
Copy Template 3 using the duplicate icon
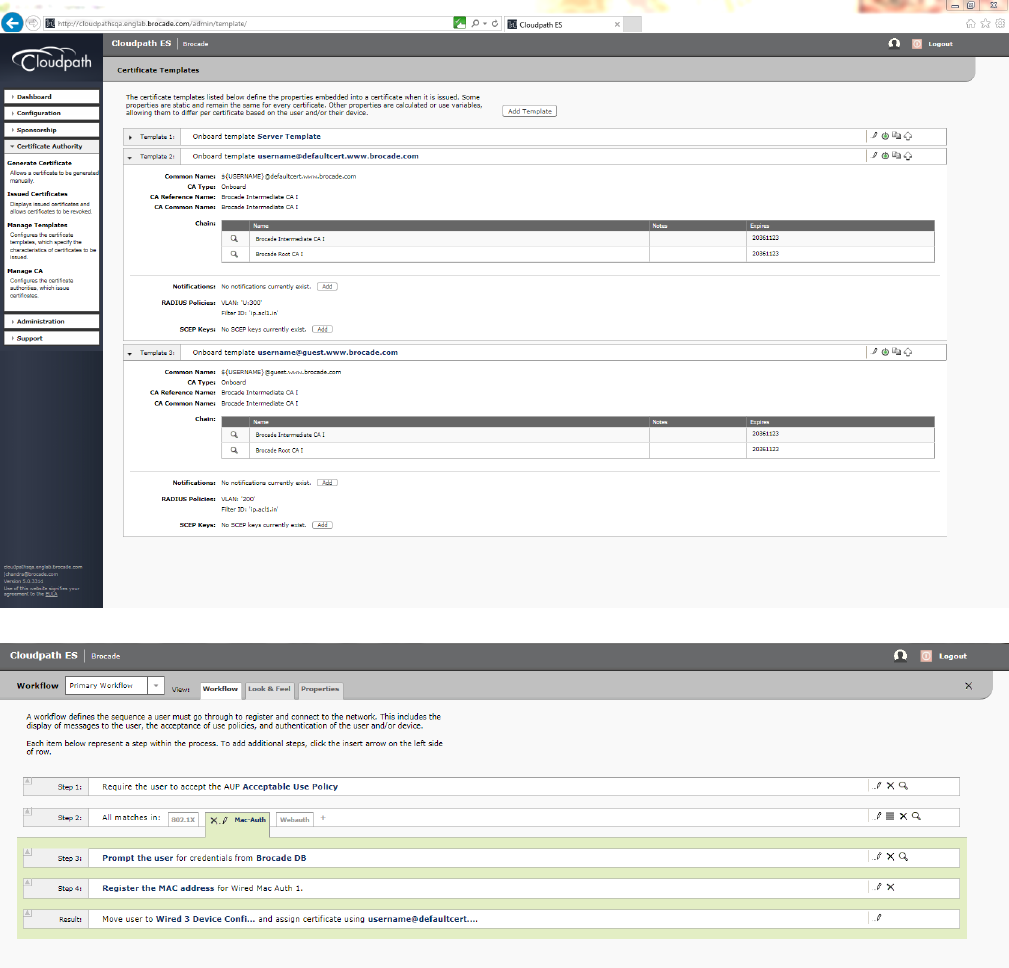point(896,351)
